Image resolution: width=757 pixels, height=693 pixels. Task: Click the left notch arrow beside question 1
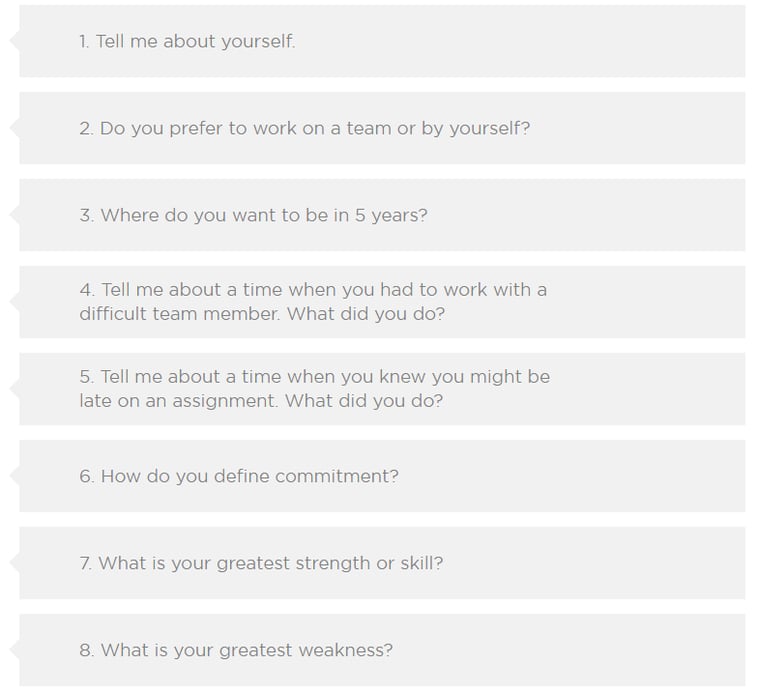(14, 41)
